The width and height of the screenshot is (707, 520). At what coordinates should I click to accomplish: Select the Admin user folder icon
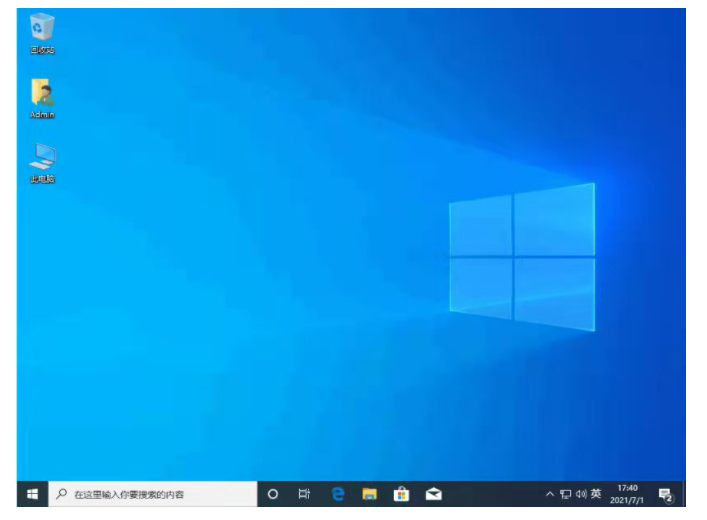tap(42, 95)
